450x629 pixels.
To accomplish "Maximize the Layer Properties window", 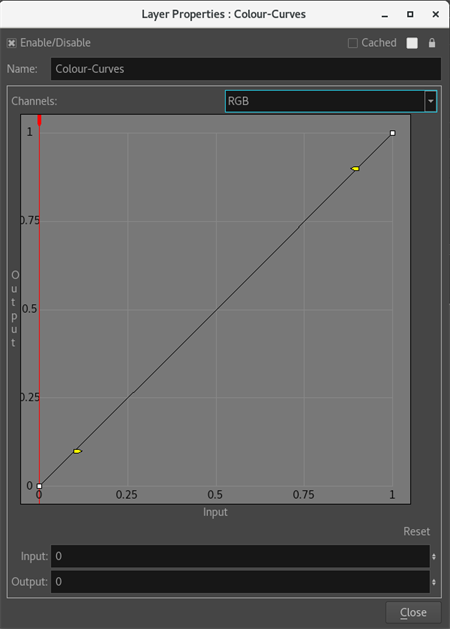I will 410,14.
